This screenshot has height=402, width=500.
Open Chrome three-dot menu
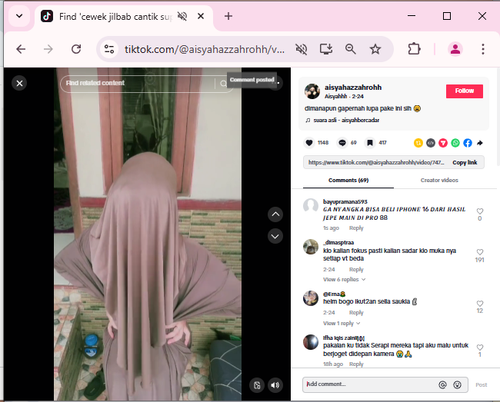[x=483, y=49]
